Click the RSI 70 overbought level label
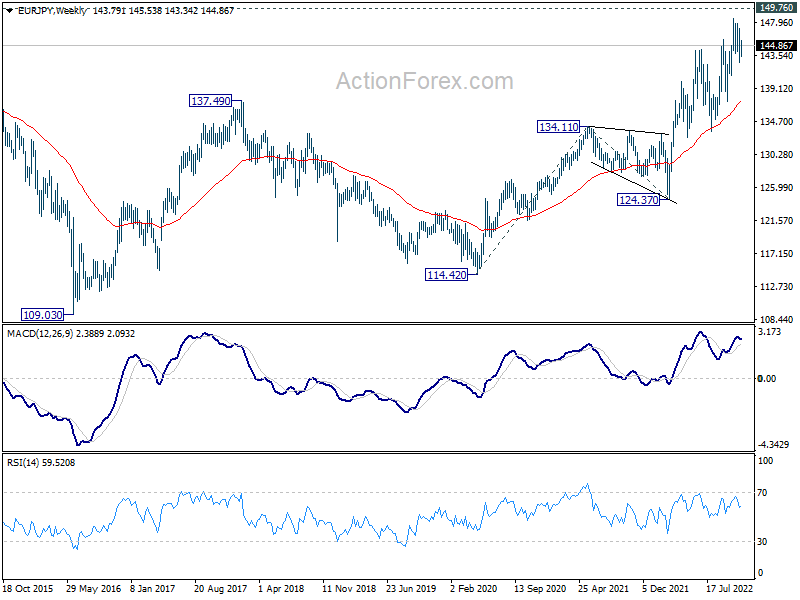 point(762,493)
